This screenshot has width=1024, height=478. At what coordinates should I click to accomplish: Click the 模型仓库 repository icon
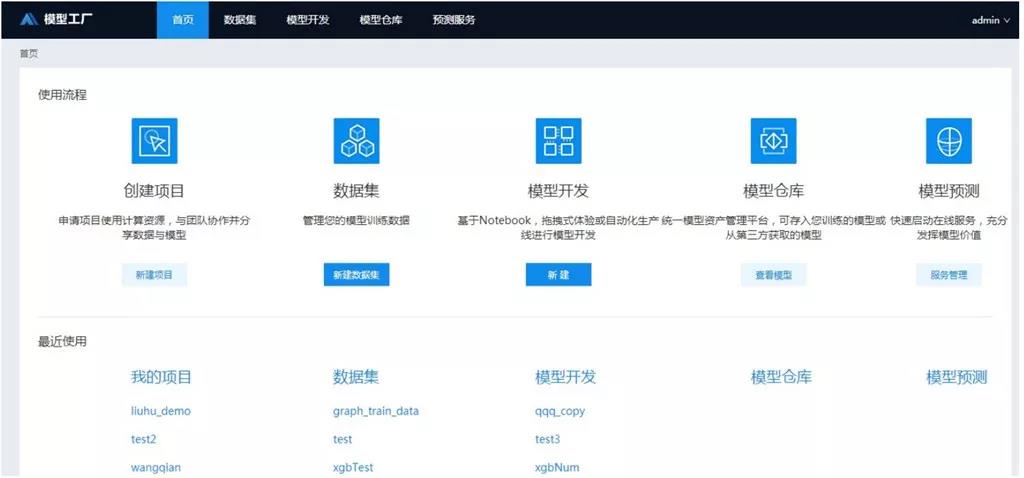(x=773, y=141)
